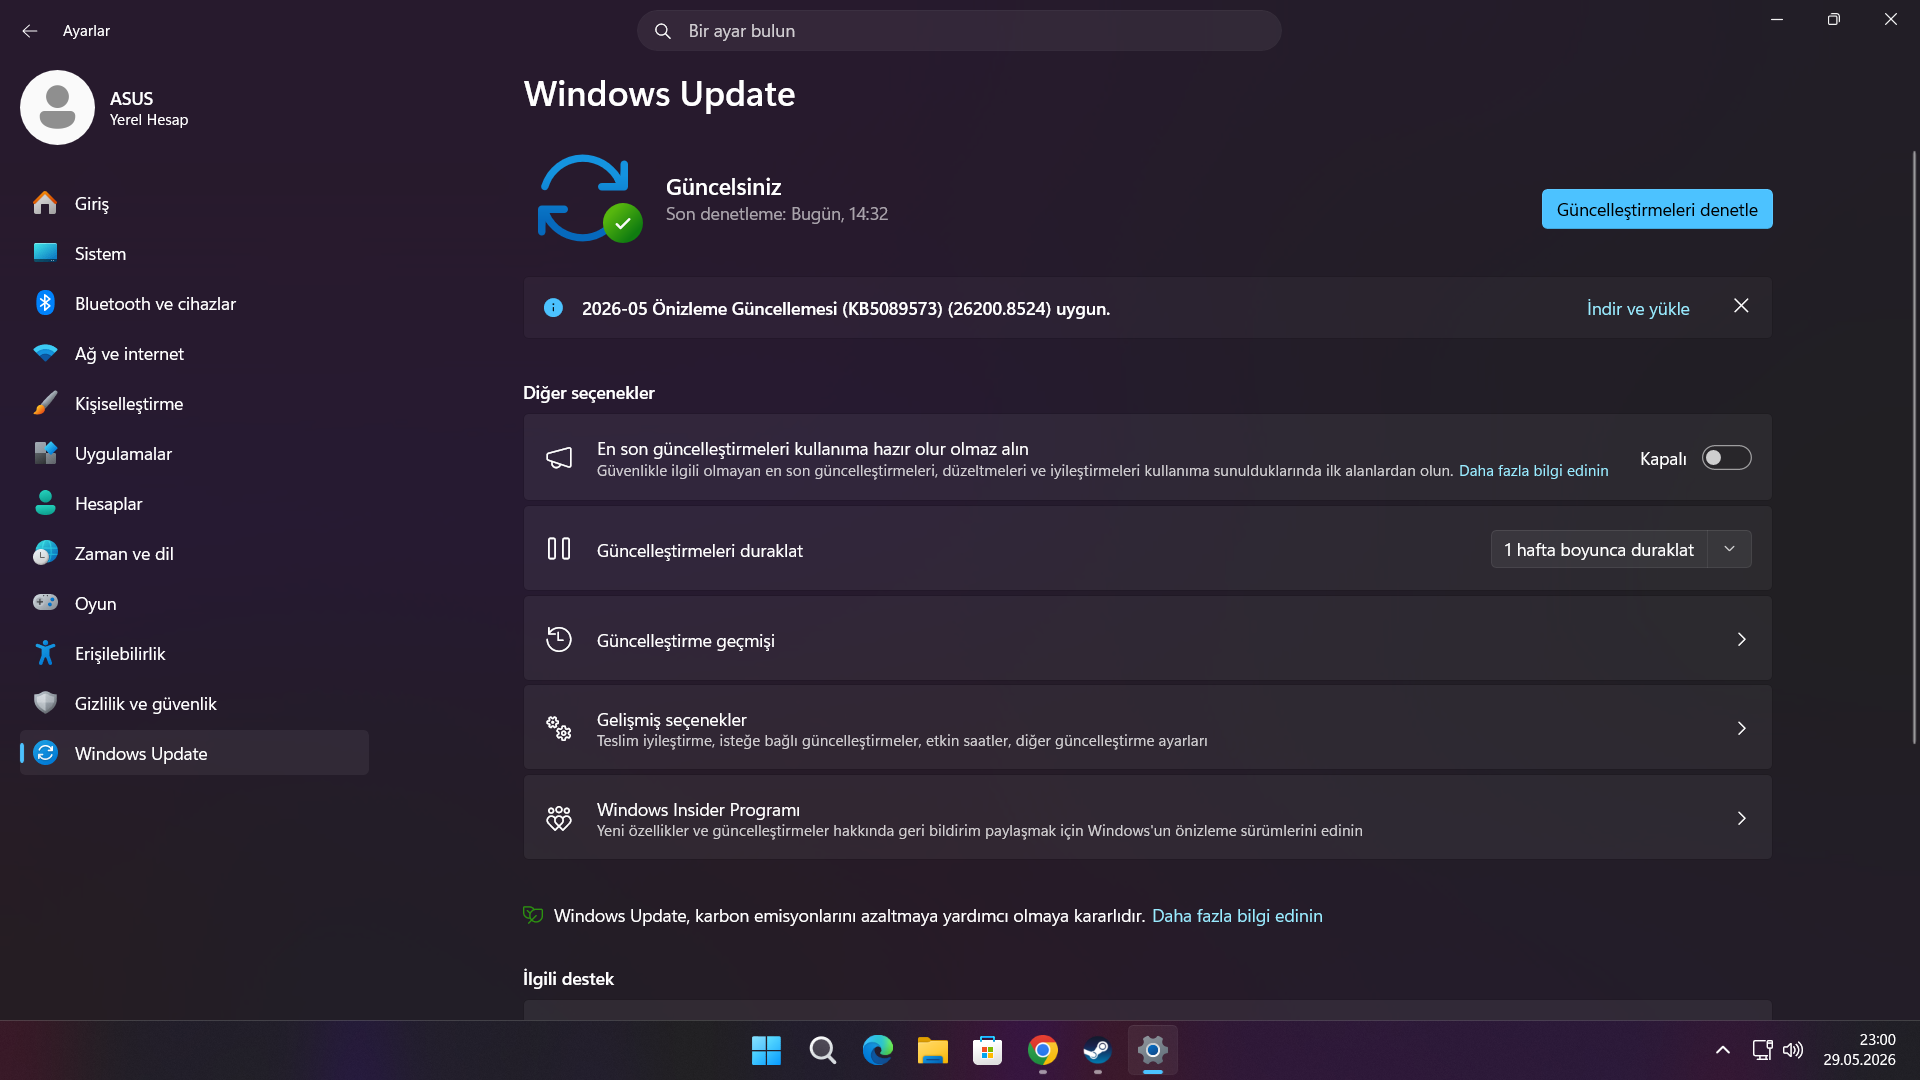Toggle get latest updates as soon as available
This screenshot has height=1080, width=1920.
[1726, 458]
